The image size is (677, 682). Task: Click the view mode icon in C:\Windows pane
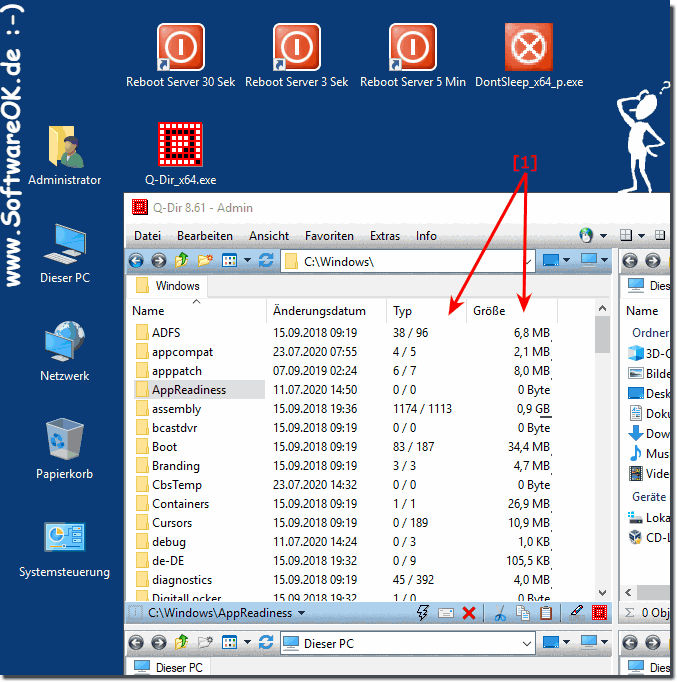tap(229, 261)
